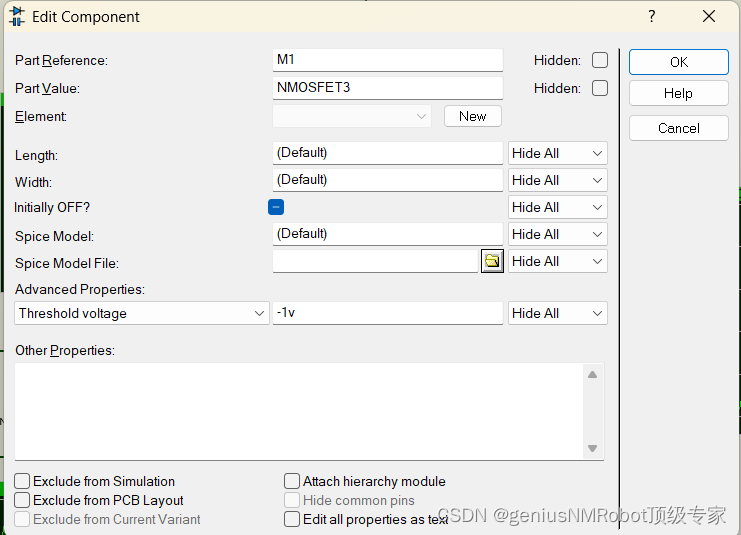
Task: Enable Exclude from Simulation
Action: coord(22,481)
